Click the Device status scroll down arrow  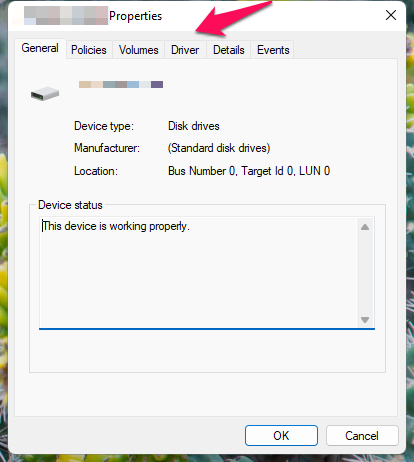point(365,320)
